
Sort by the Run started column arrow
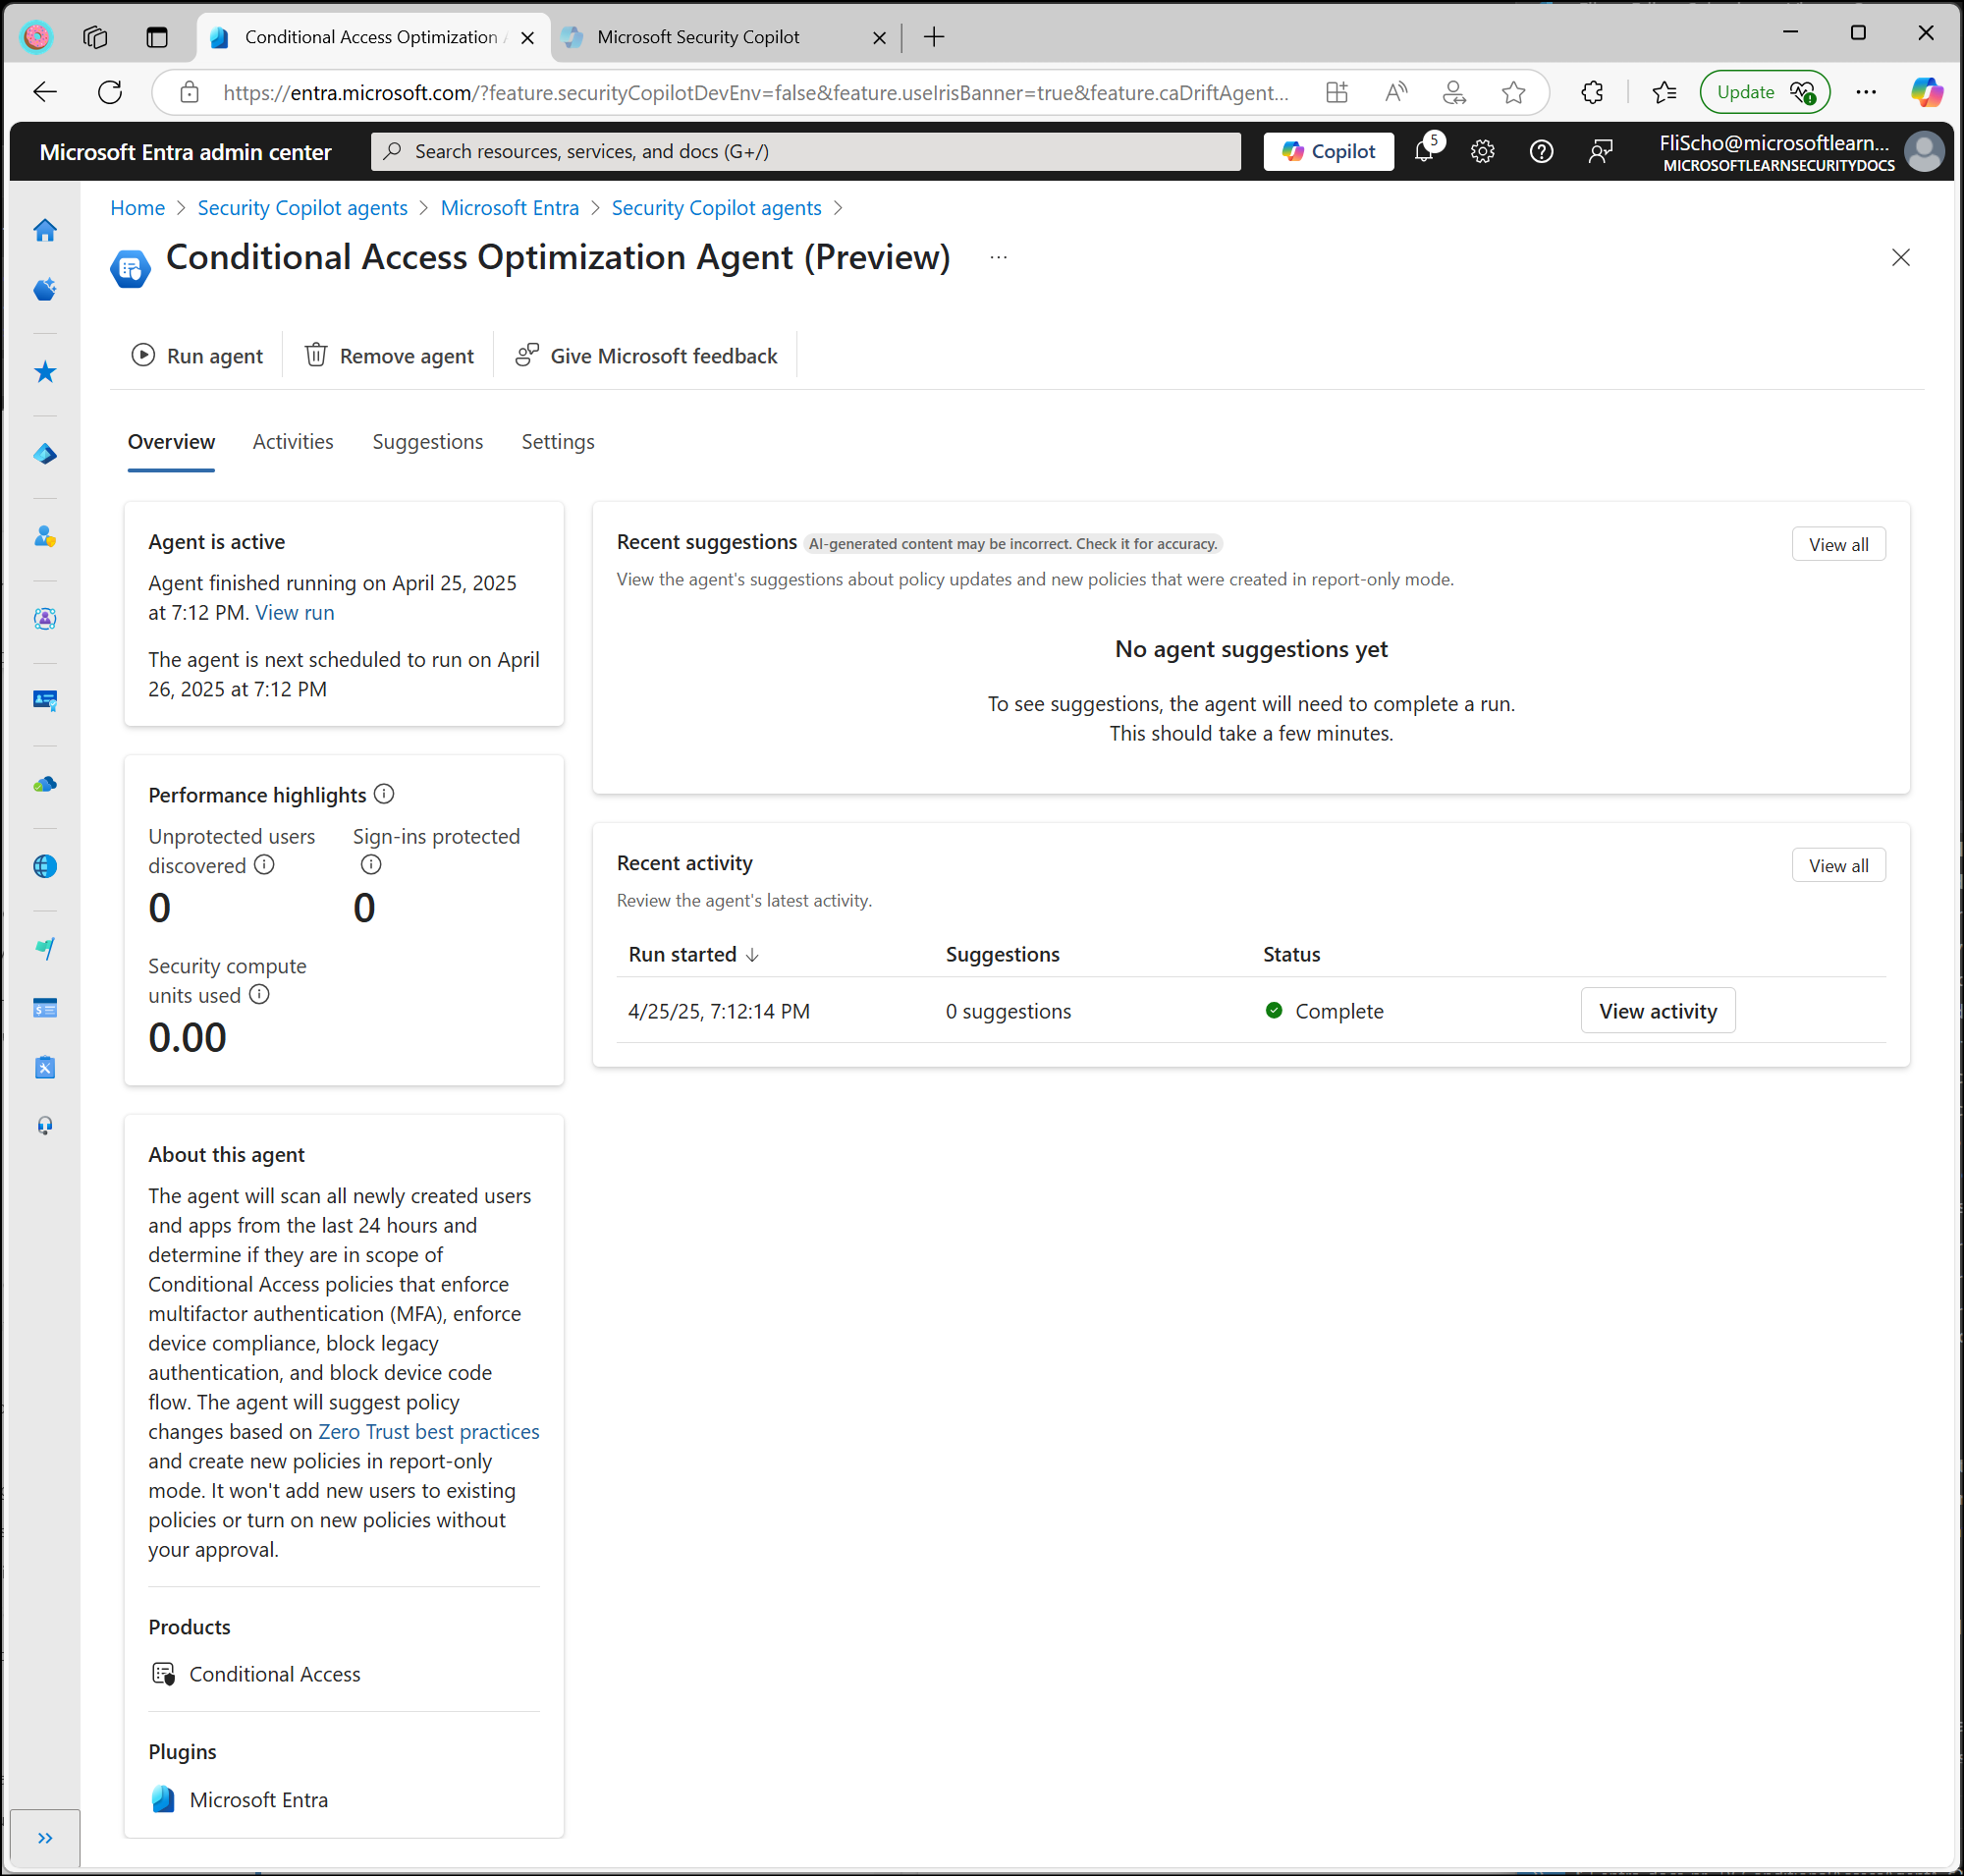pyautogui.click(x=753, y=955)
